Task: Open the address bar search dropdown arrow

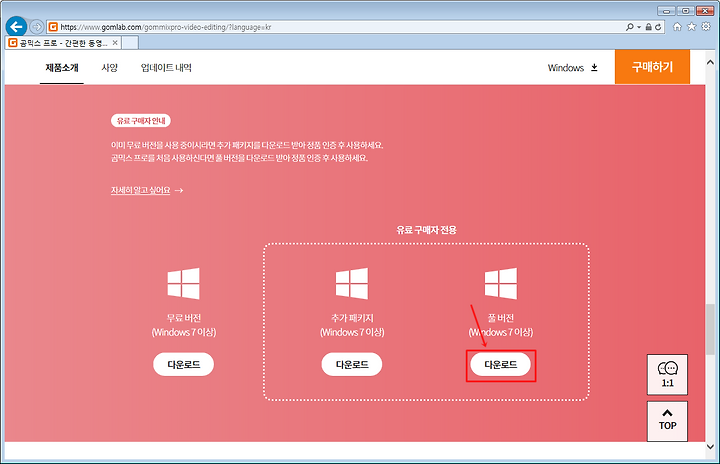Action: (639, 27)
